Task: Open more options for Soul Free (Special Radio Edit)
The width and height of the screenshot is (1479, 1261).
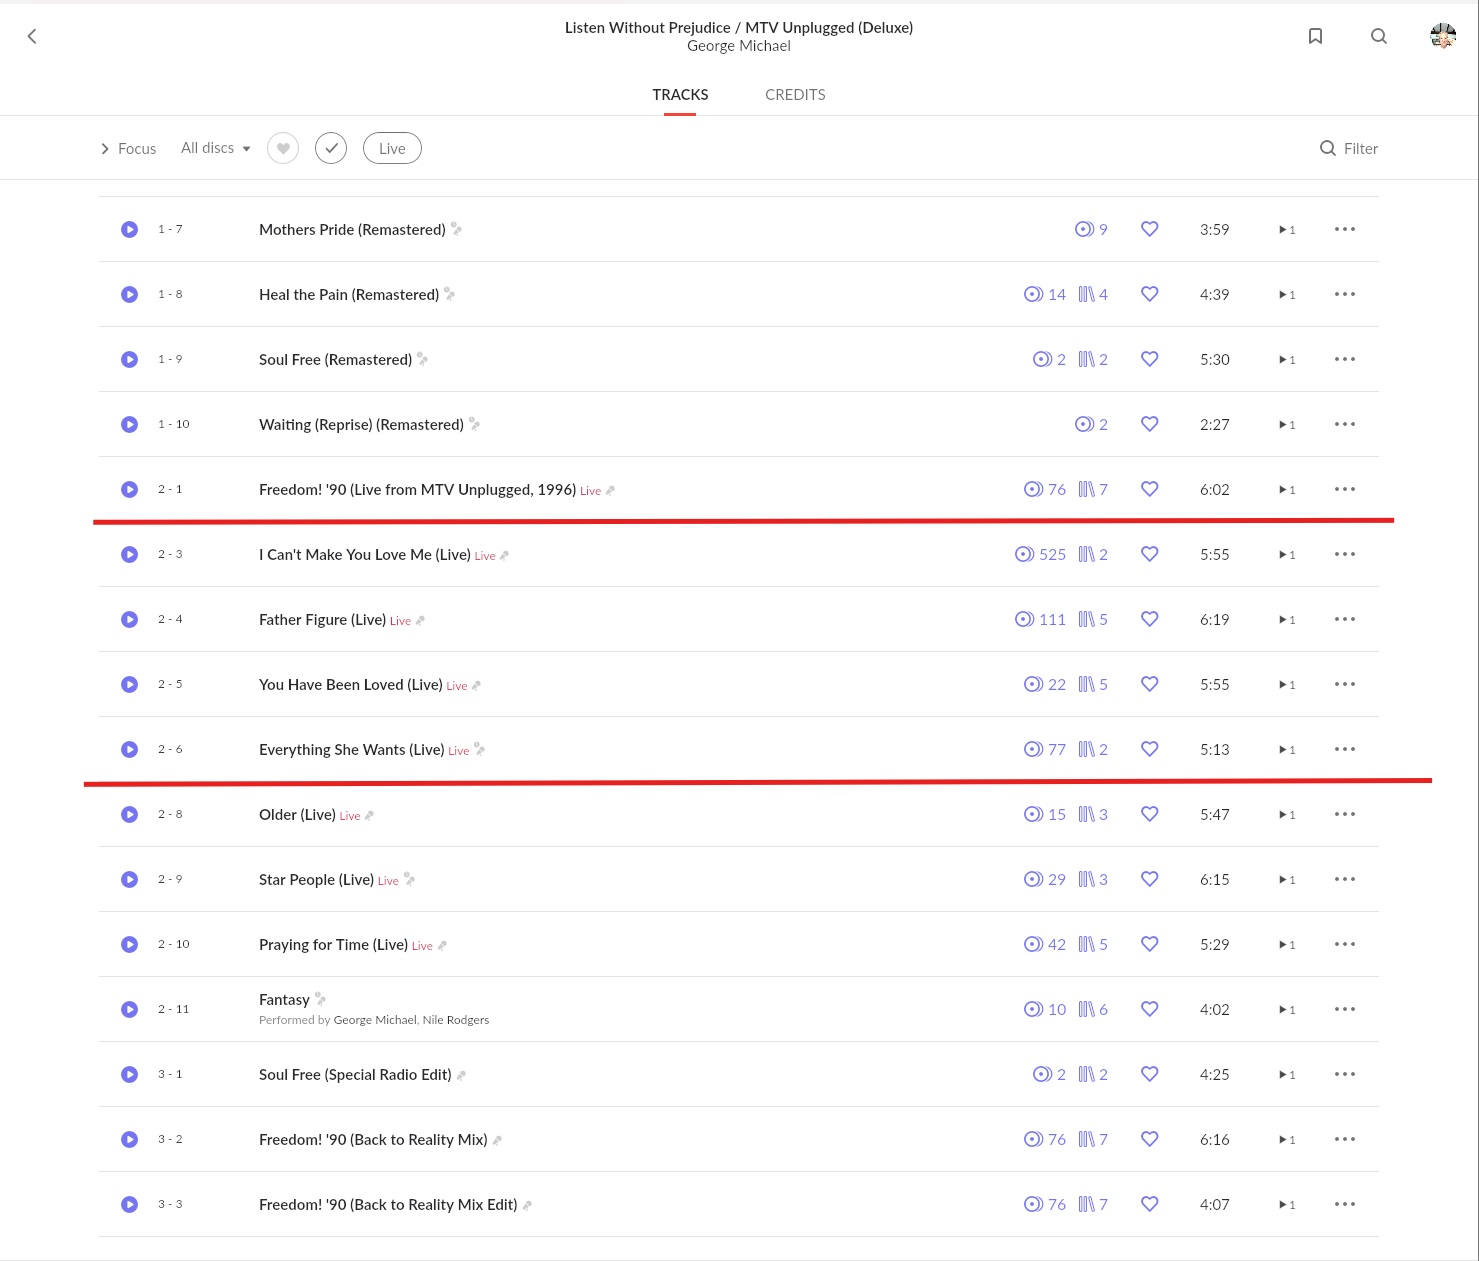Action: [x=1344, y=1074]
